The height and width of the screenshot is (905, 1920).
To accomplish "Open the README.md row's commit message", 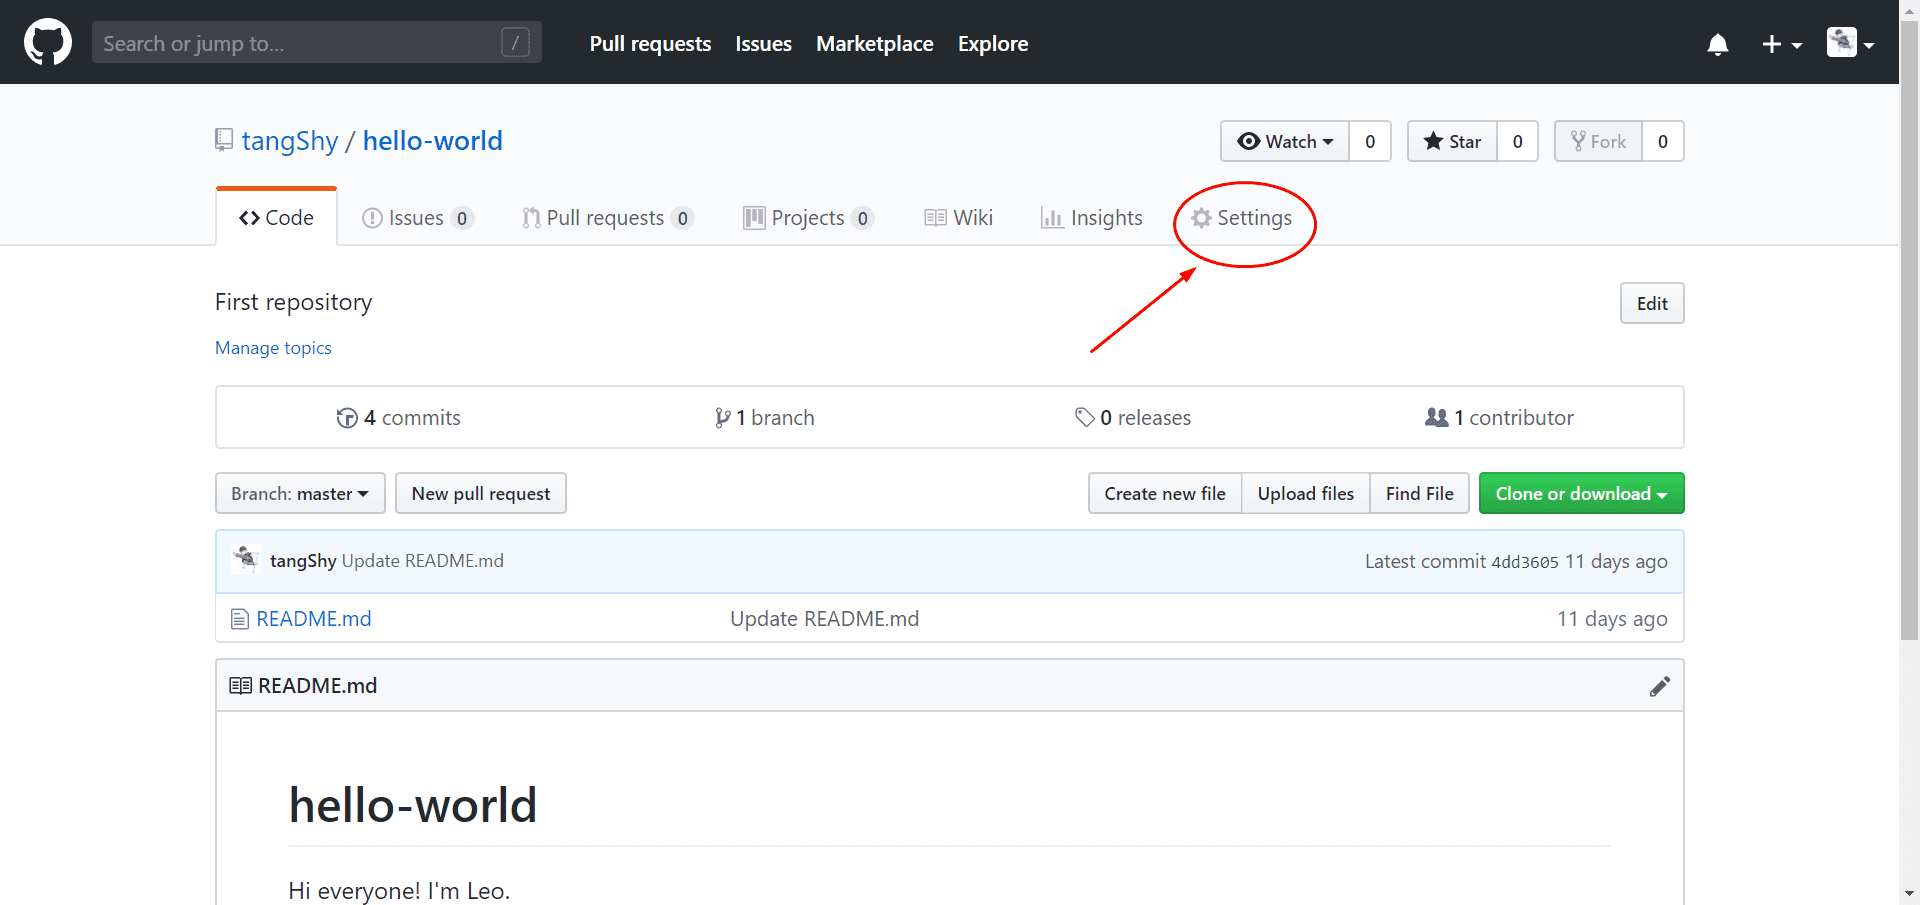I will (x=824, y=619).
